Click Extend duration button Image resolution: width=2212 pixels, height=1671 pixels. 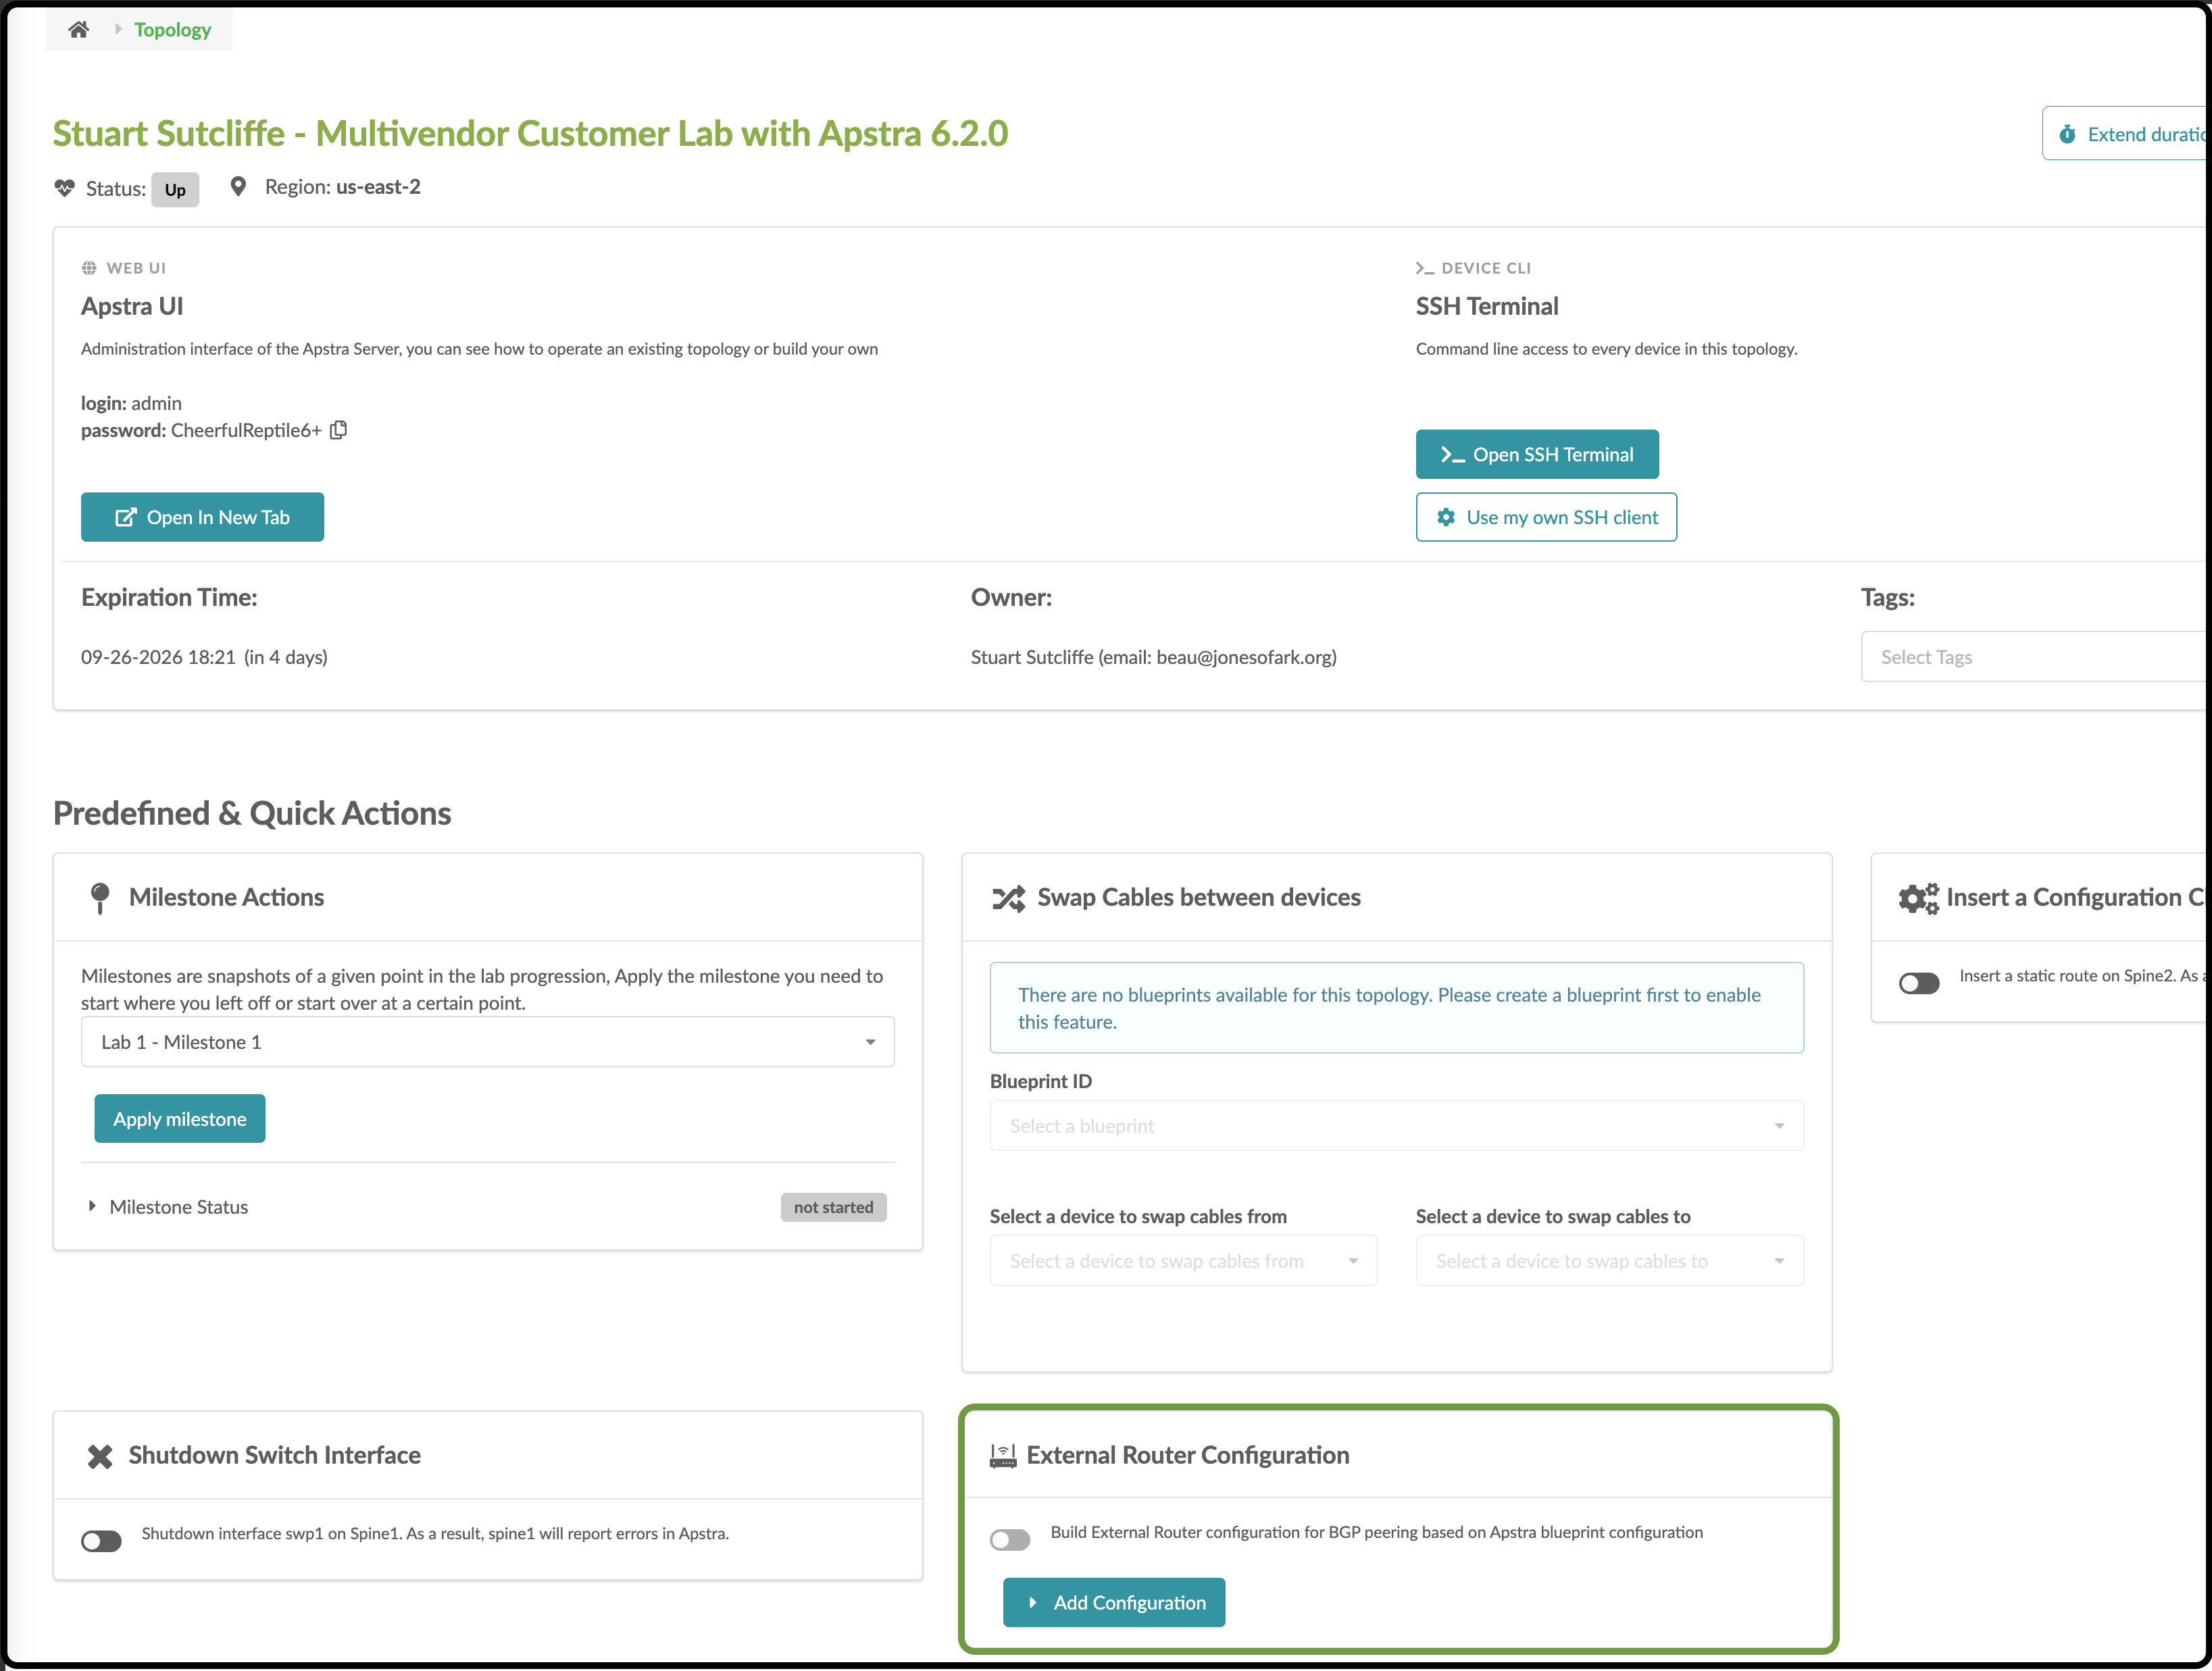point(2124,134)
